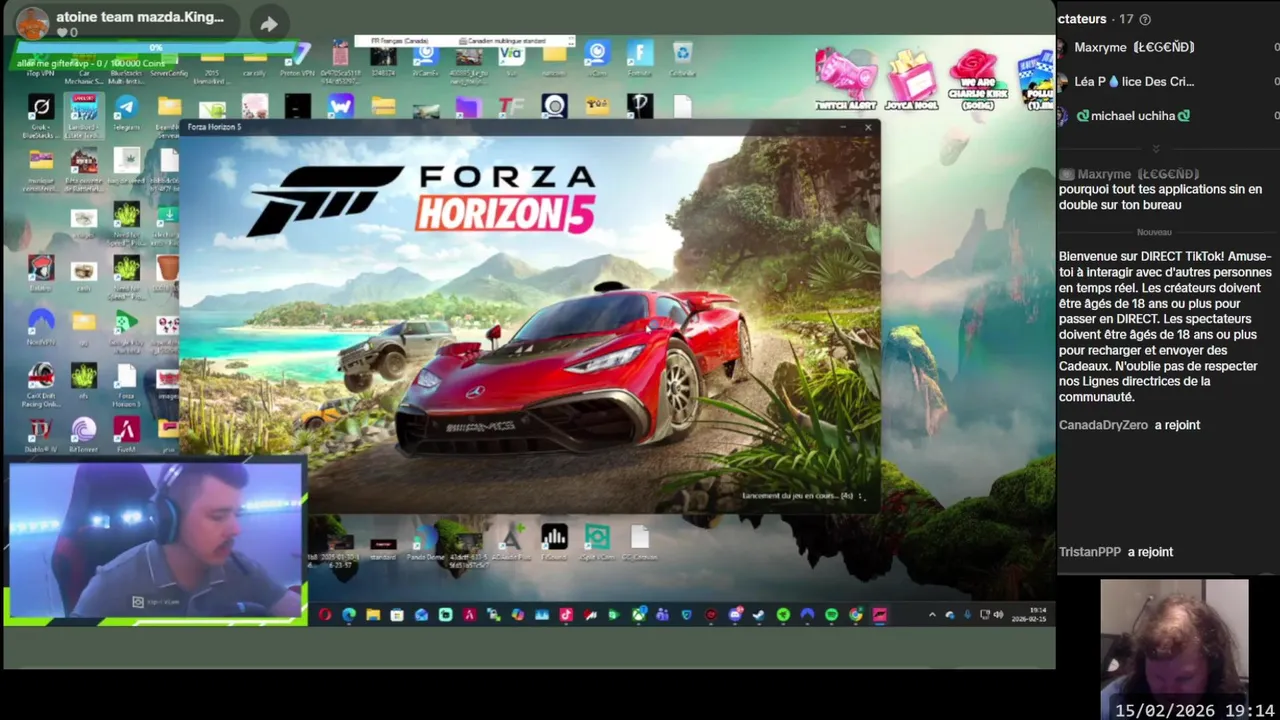Click the streamer face-cam overlay
This screenshot has width=1280, height=720.
coord(155,541)
